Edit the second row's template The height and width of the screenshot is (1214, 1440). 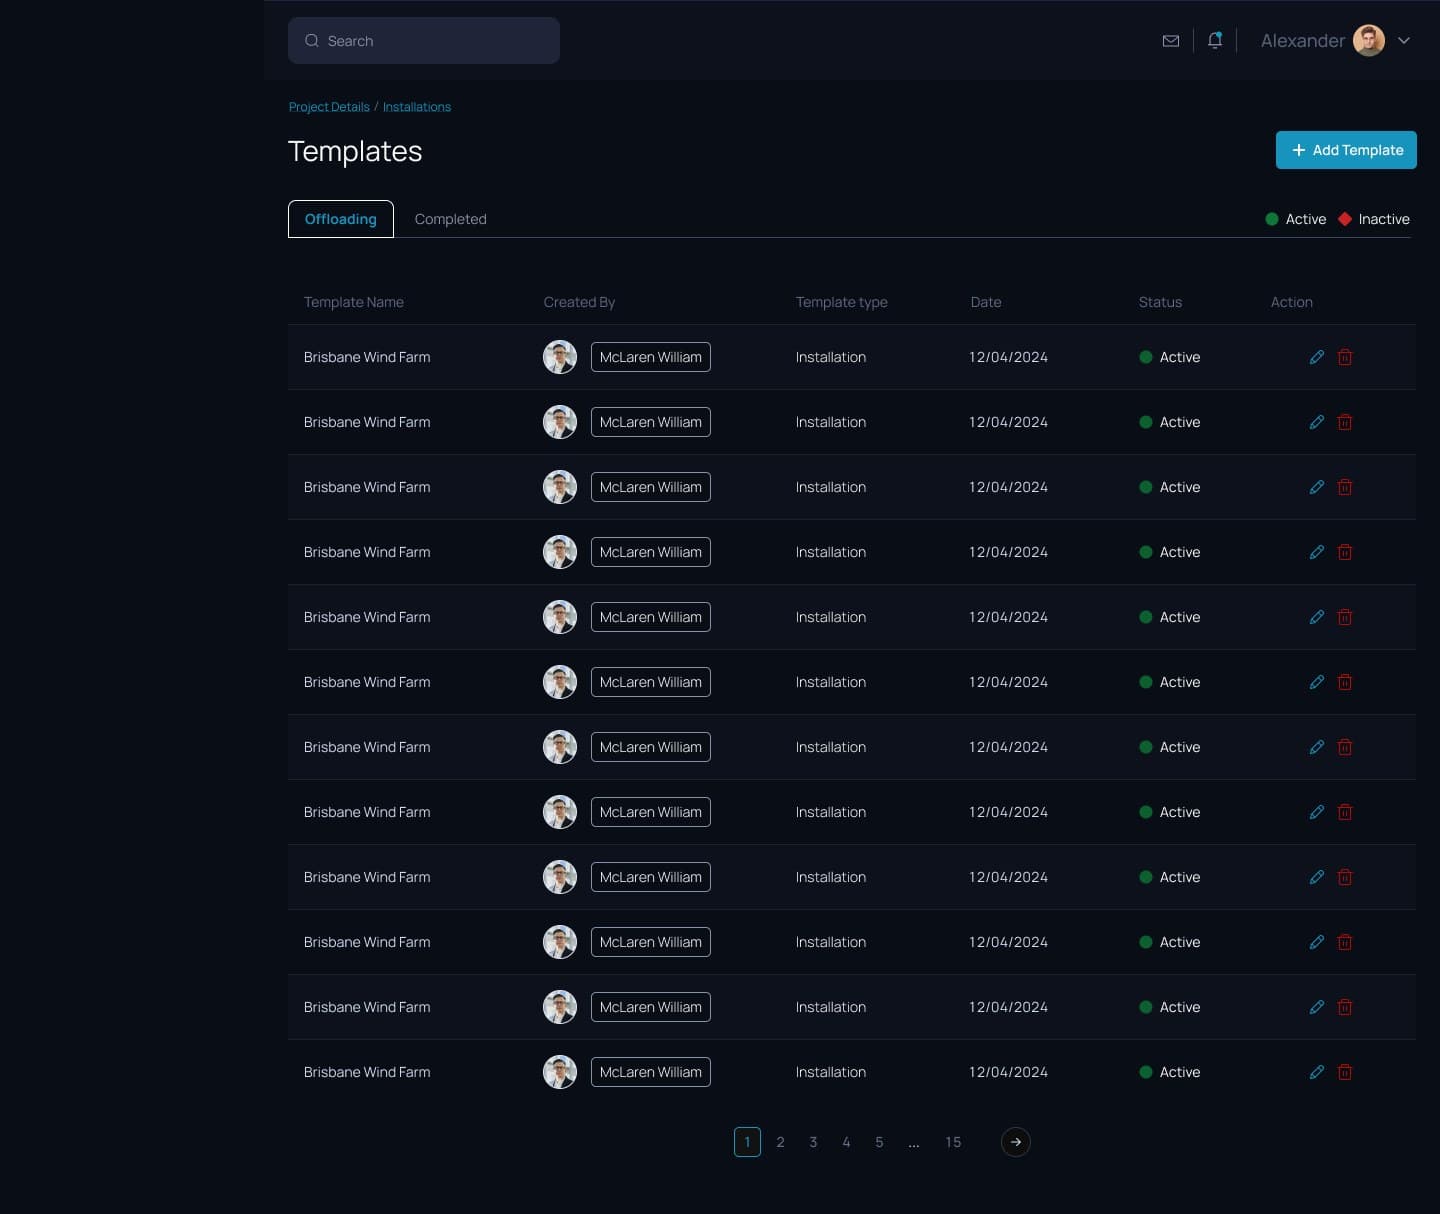click(x=1317, y=422)
